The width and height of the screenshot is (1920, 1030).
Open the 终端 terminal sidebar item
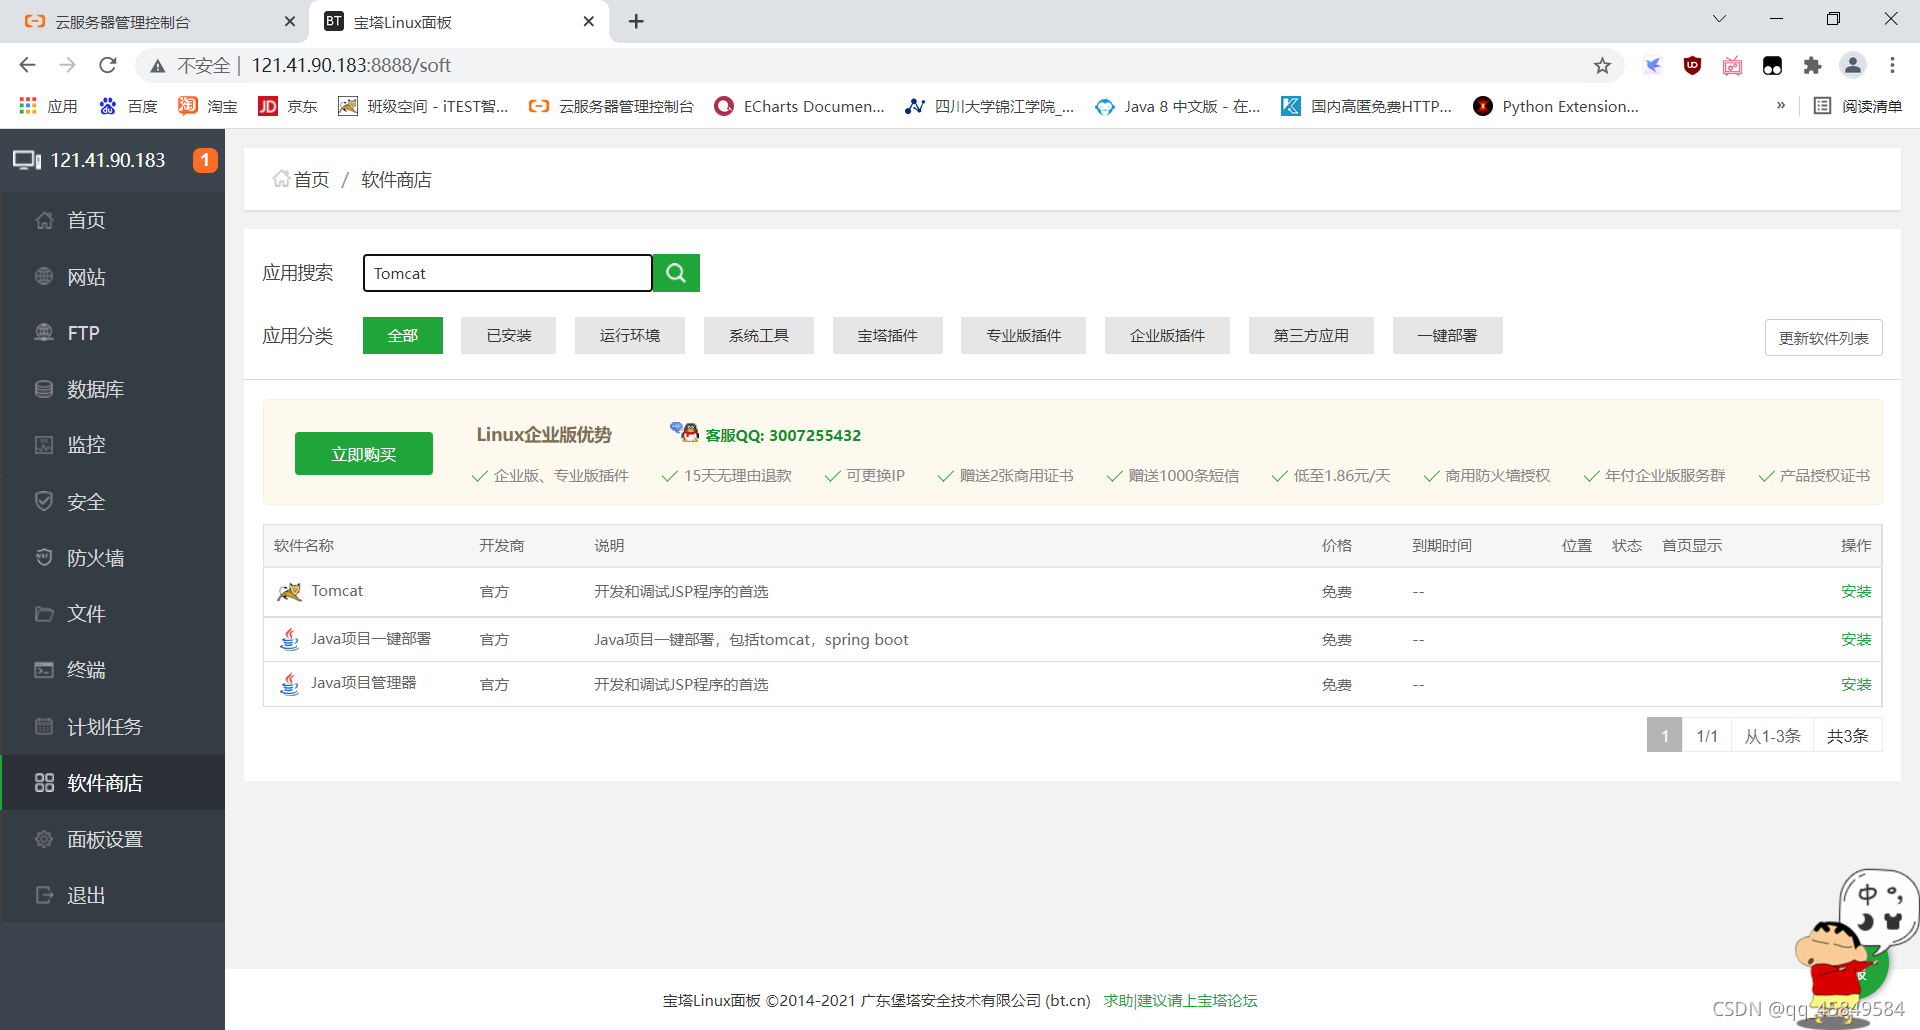pyautogui.click(x=112, y=670)
